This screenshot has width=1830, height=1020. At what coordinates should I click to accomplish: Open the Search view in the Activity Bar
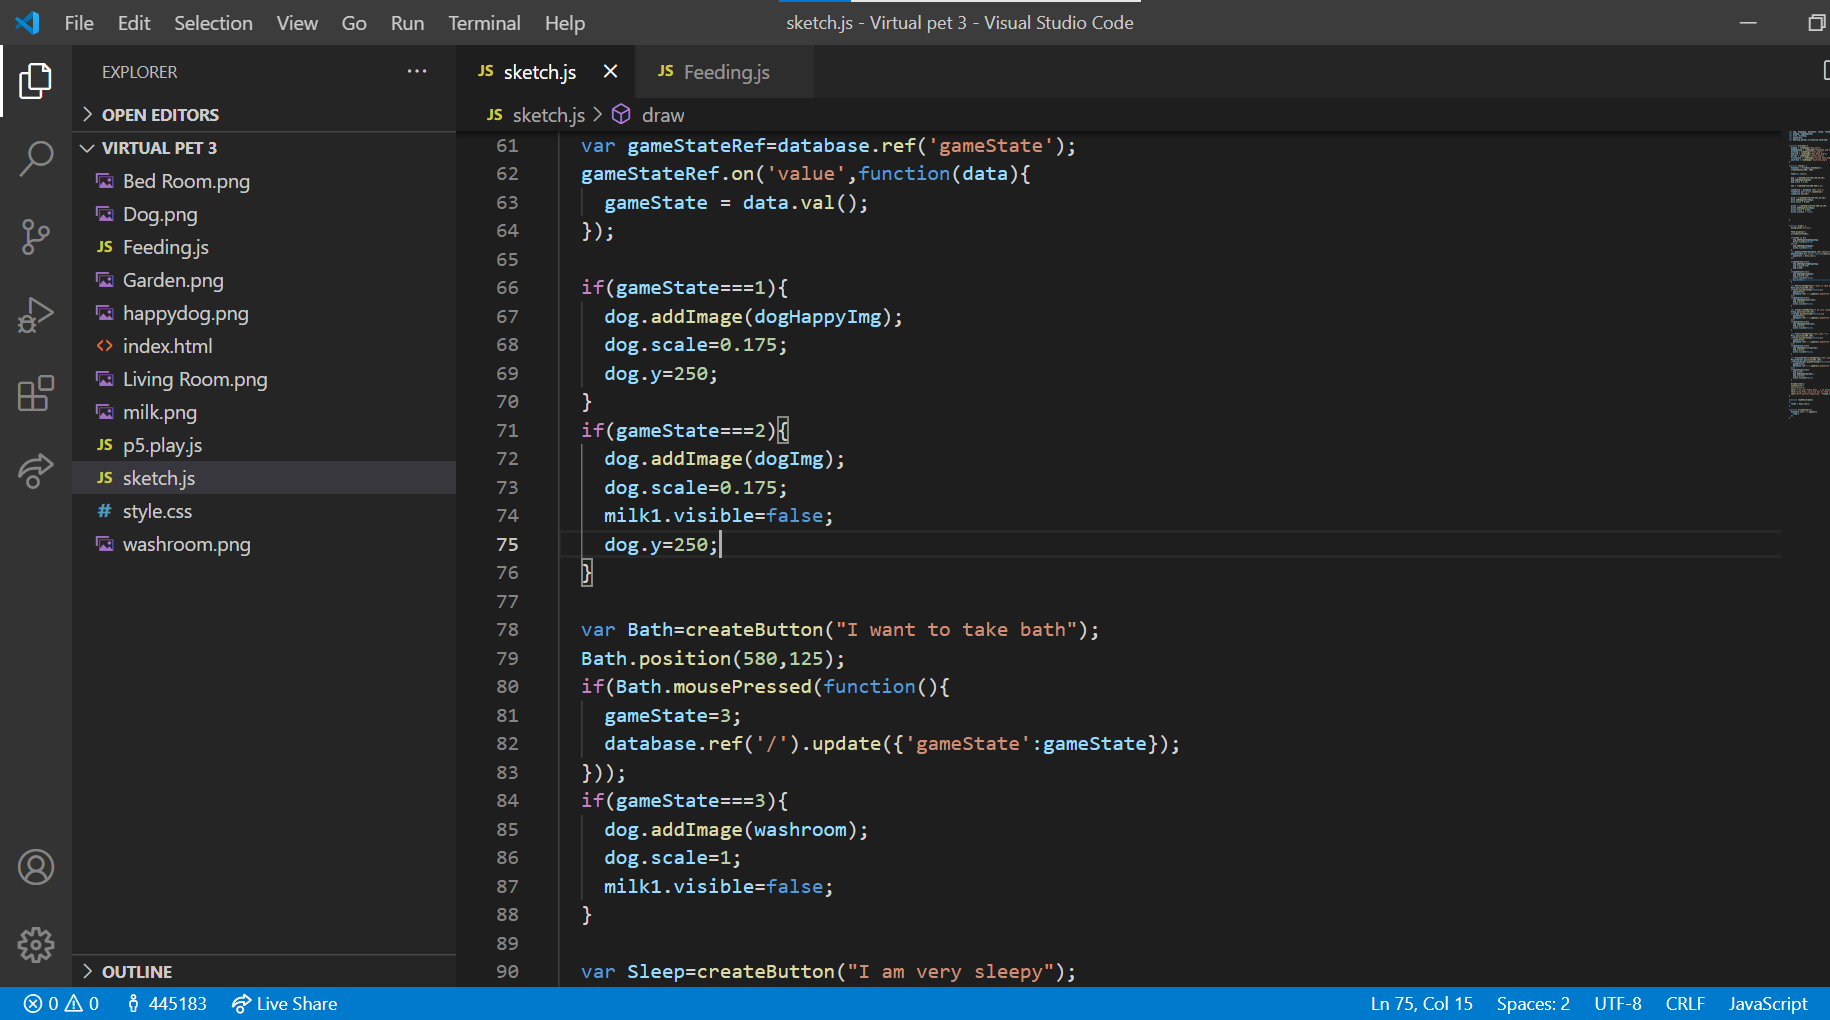36,158
